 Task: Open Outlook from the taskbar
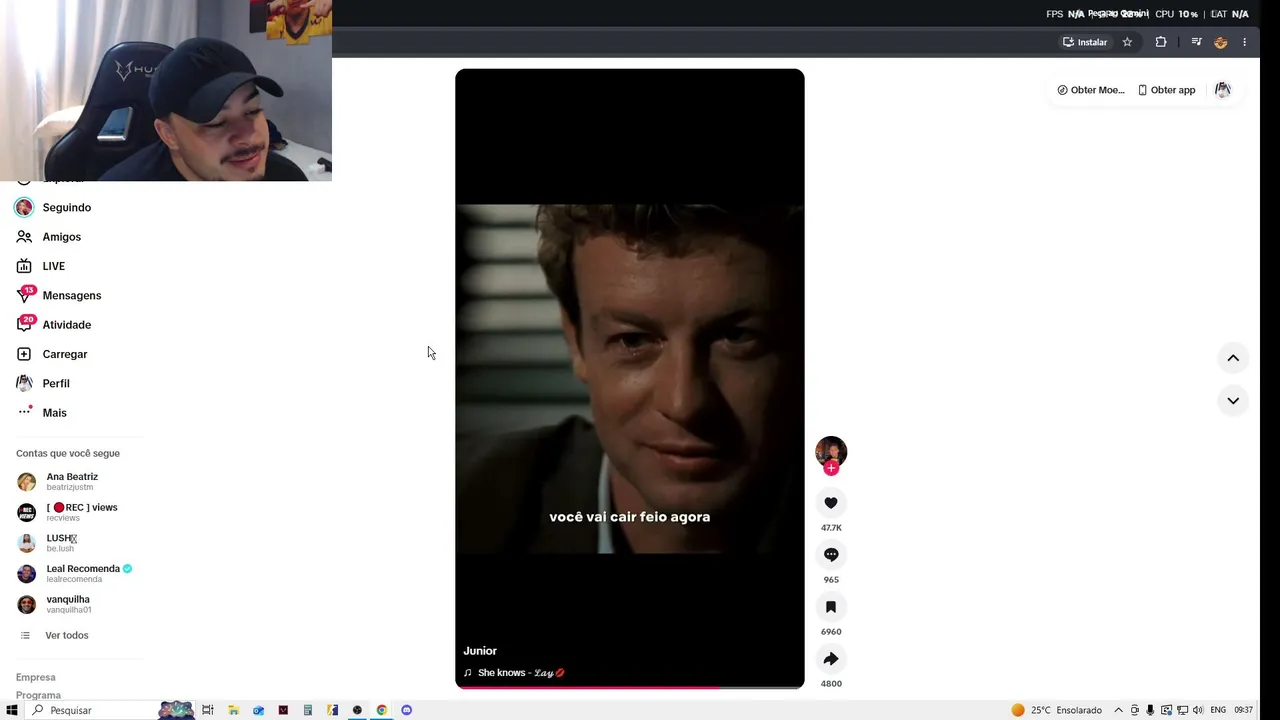pos(258,710)
